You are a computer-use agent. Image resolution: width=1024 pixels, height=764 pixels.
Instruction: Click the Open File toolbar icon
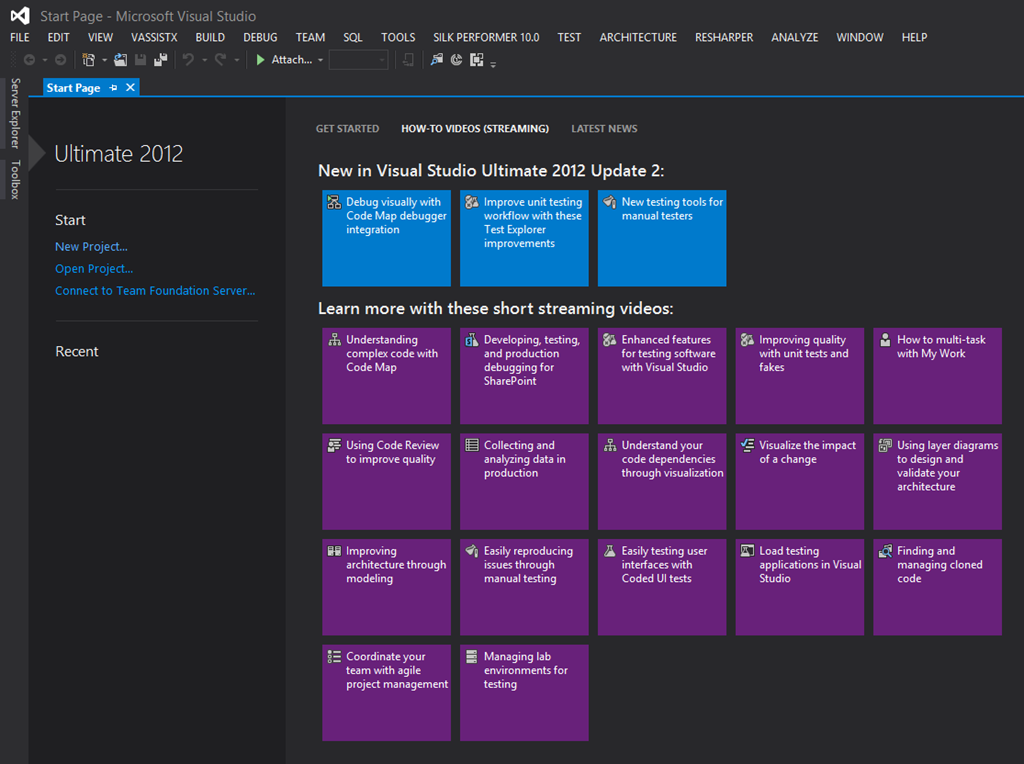coord(121,60)
